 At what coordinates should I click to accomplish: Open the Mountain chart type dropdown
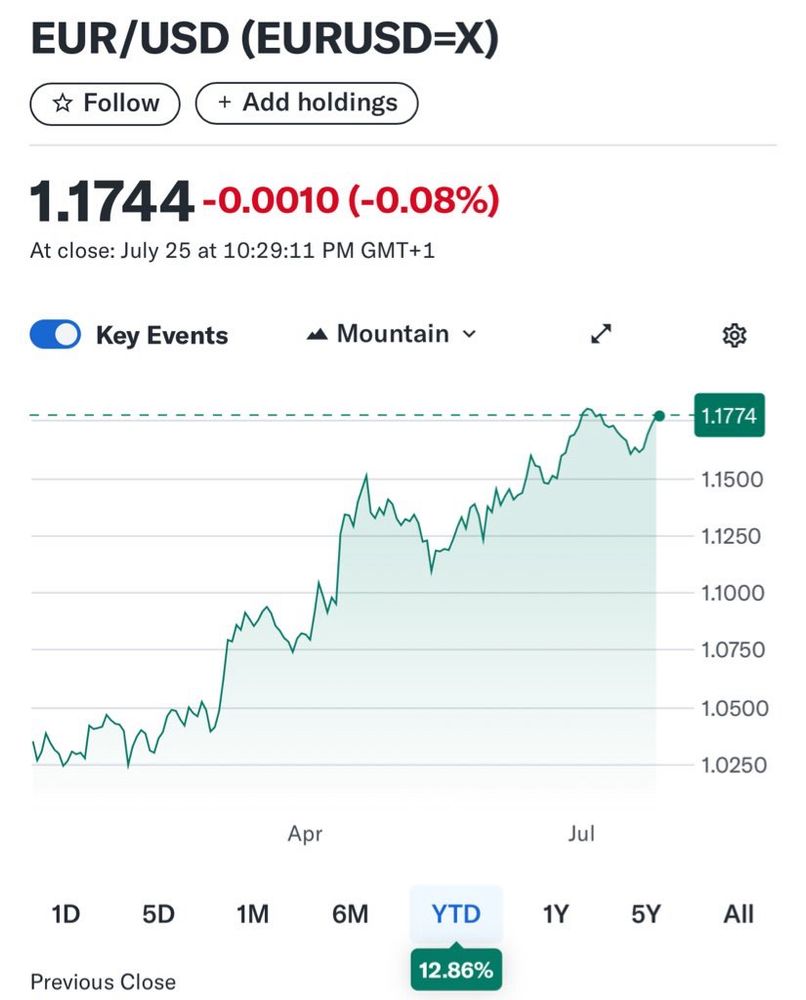[x=392, y=334]
